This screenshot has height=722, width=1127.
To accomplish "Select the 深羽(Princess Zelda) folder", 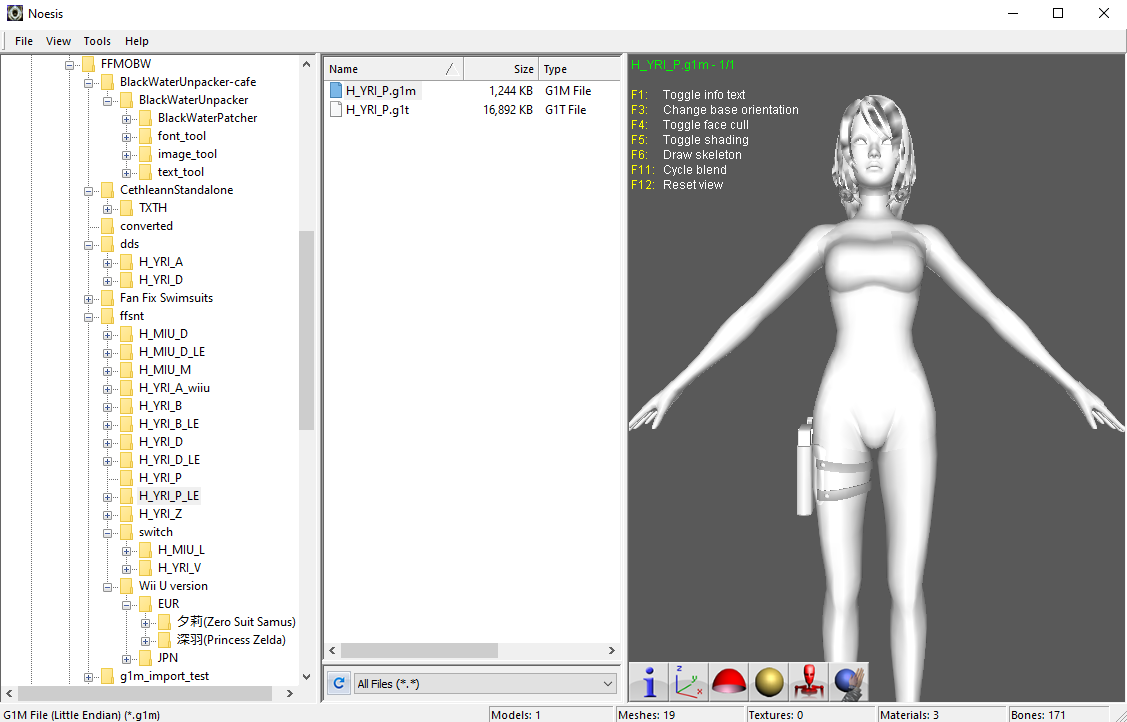I will 231,639.
